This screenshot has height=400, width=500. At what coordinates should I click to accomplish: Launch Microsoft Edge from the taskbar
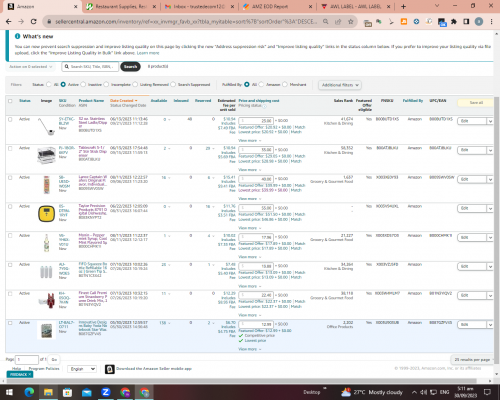(29, 392)
